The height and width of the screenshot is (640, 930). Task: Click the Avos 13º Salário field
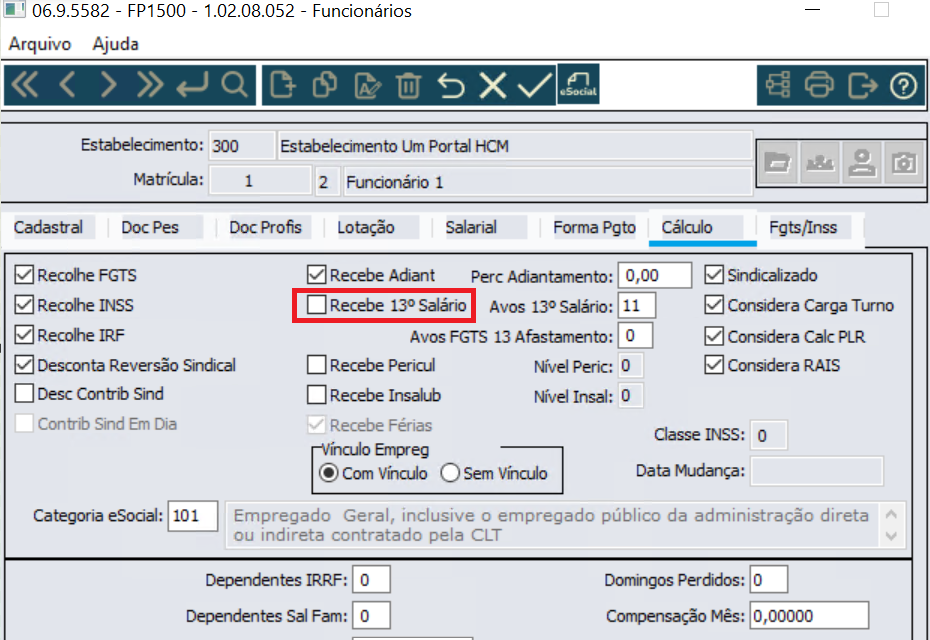point(636,305)
